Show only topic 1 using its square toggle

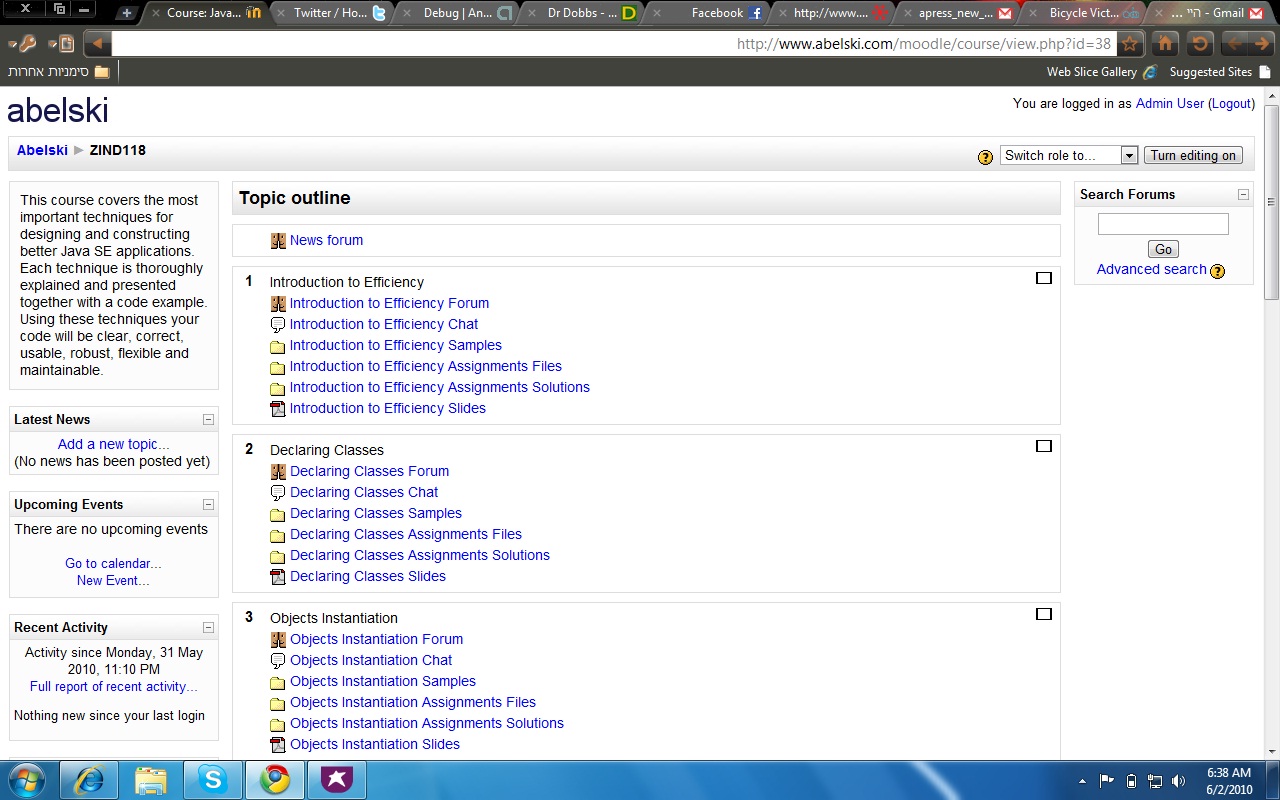coord(1044,278)
